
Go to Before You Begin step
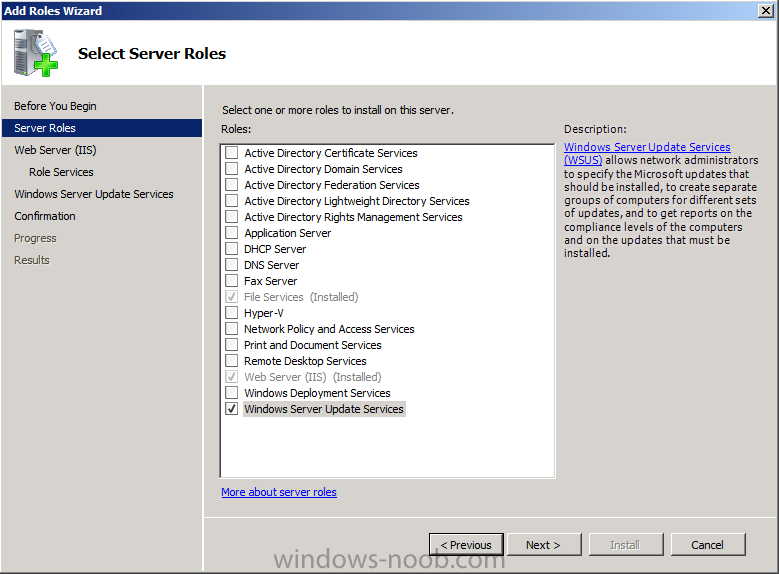[x=55, y=106]
